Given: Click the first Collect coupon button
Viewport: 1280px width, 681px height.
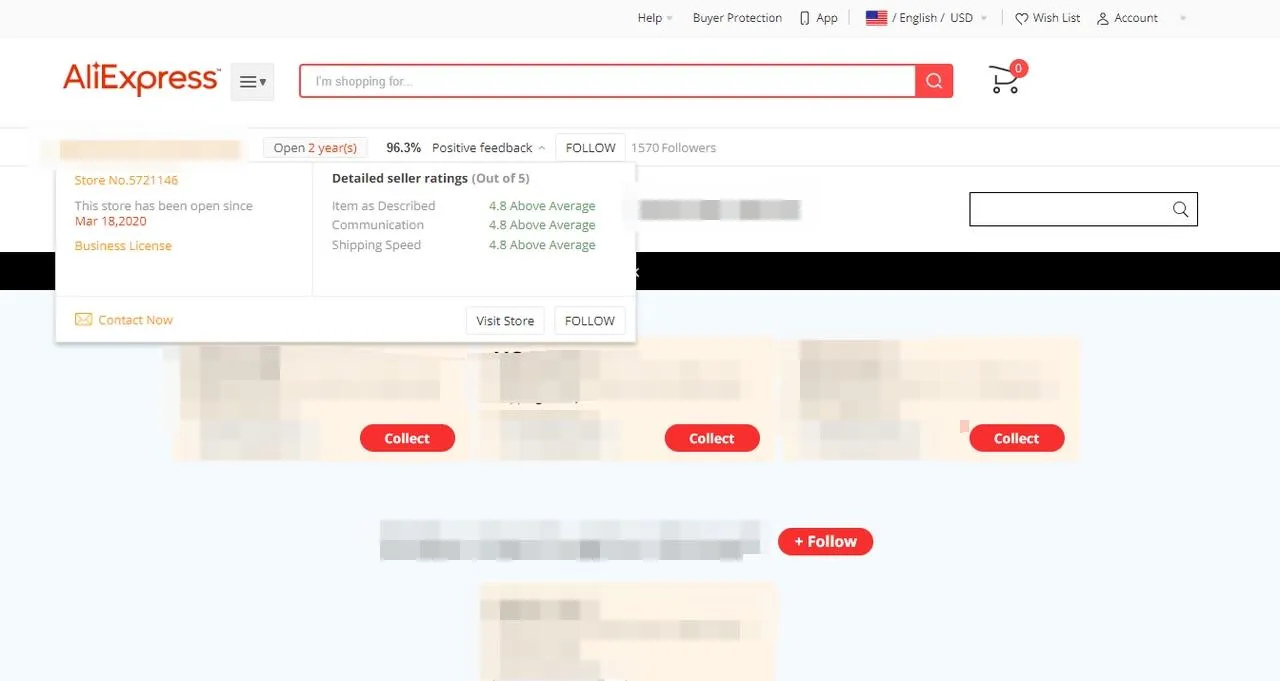Looking at the screenshot, I should [x=407, y=438].
